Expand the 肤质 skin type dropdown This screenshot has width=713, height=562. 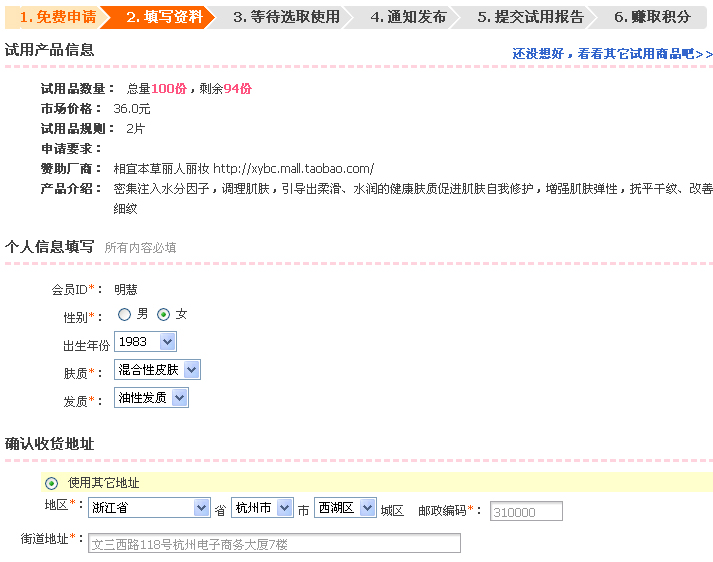tap(157, 370)
